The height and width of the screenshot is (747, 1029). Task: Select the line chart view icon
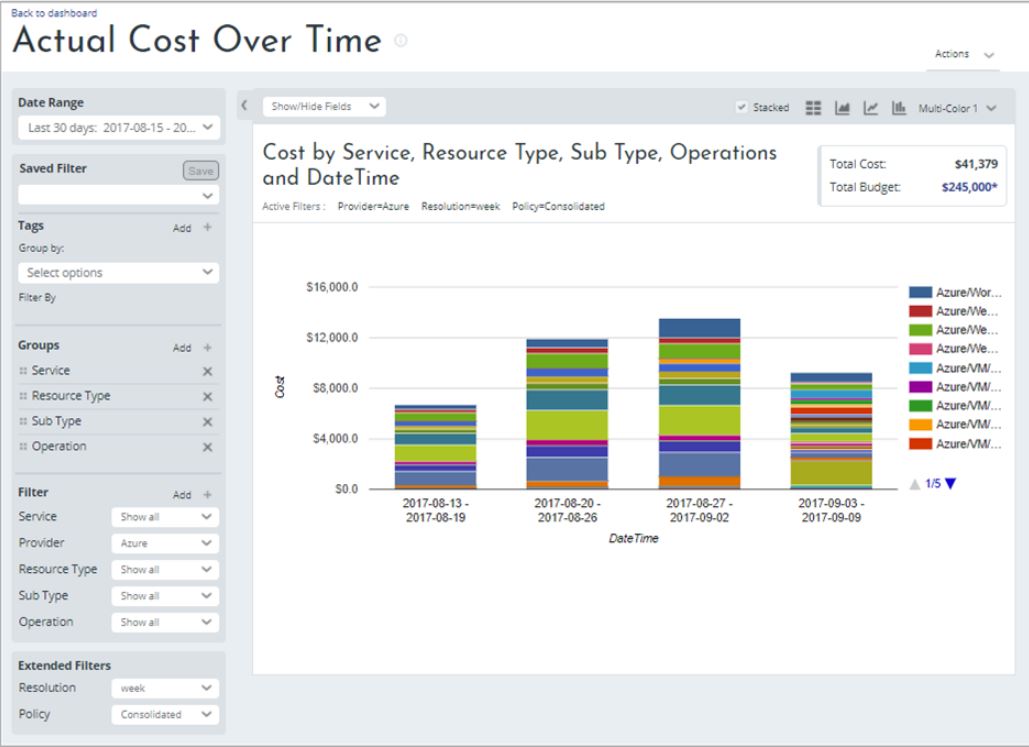click(870, 107)
